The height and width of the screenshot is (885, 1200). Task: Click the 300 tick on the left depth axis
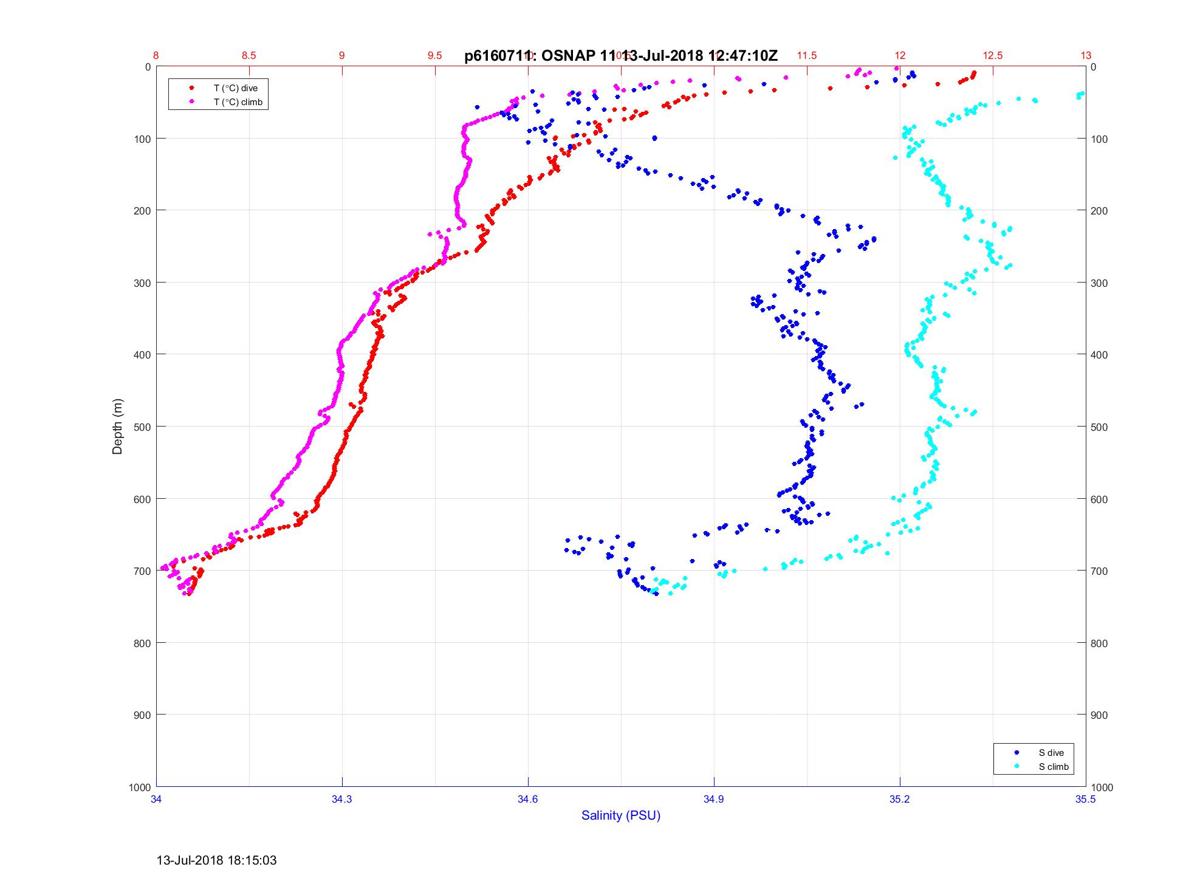click(141, 283)
